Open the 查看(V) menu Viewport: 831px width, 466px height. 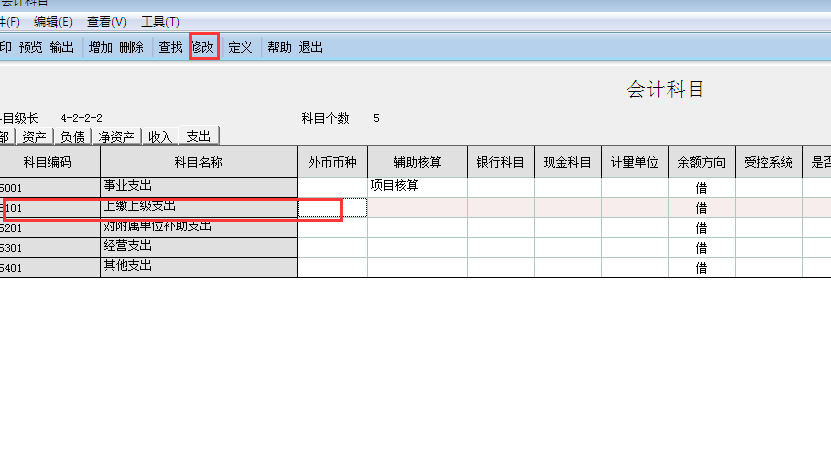[106, 22]
